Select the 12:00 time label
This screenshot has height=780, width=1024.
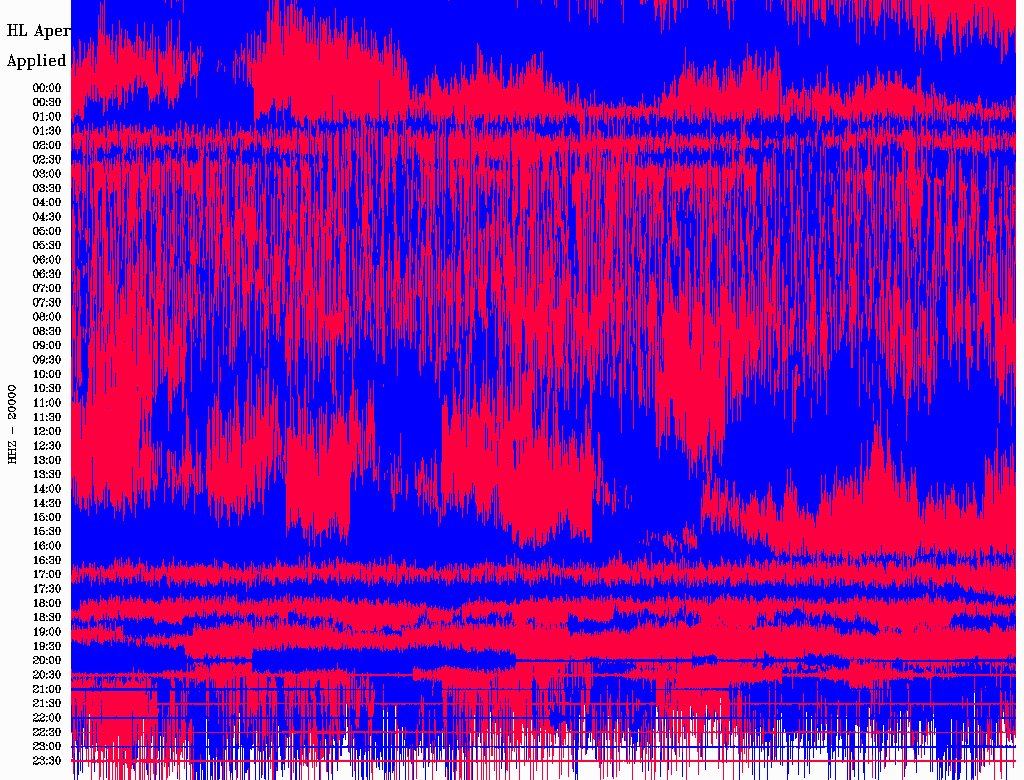tap(47, 431)
